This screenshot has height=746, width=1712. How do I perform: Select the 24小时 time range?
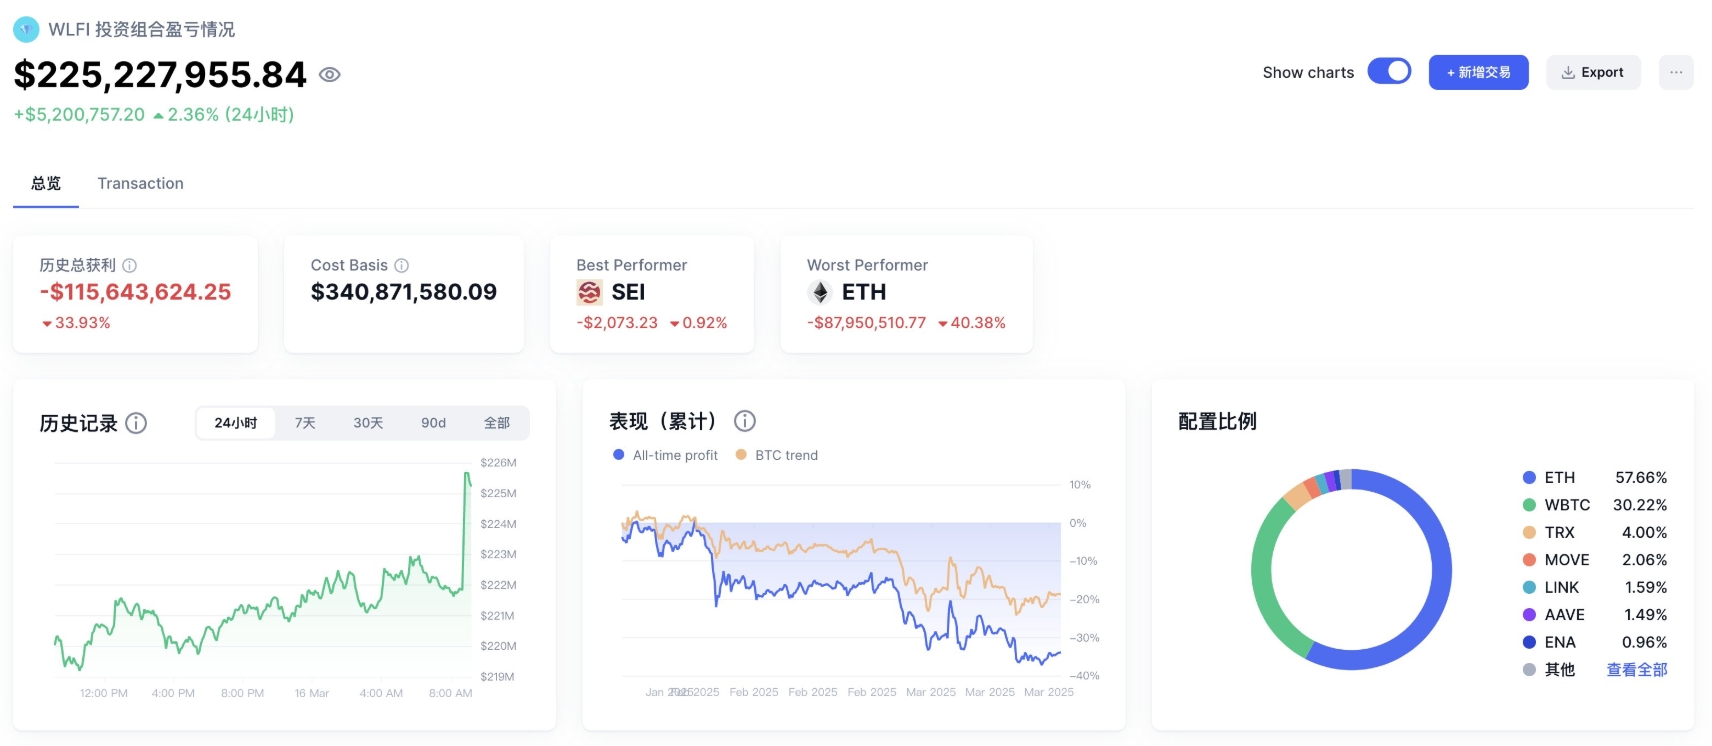coord(236,423)
